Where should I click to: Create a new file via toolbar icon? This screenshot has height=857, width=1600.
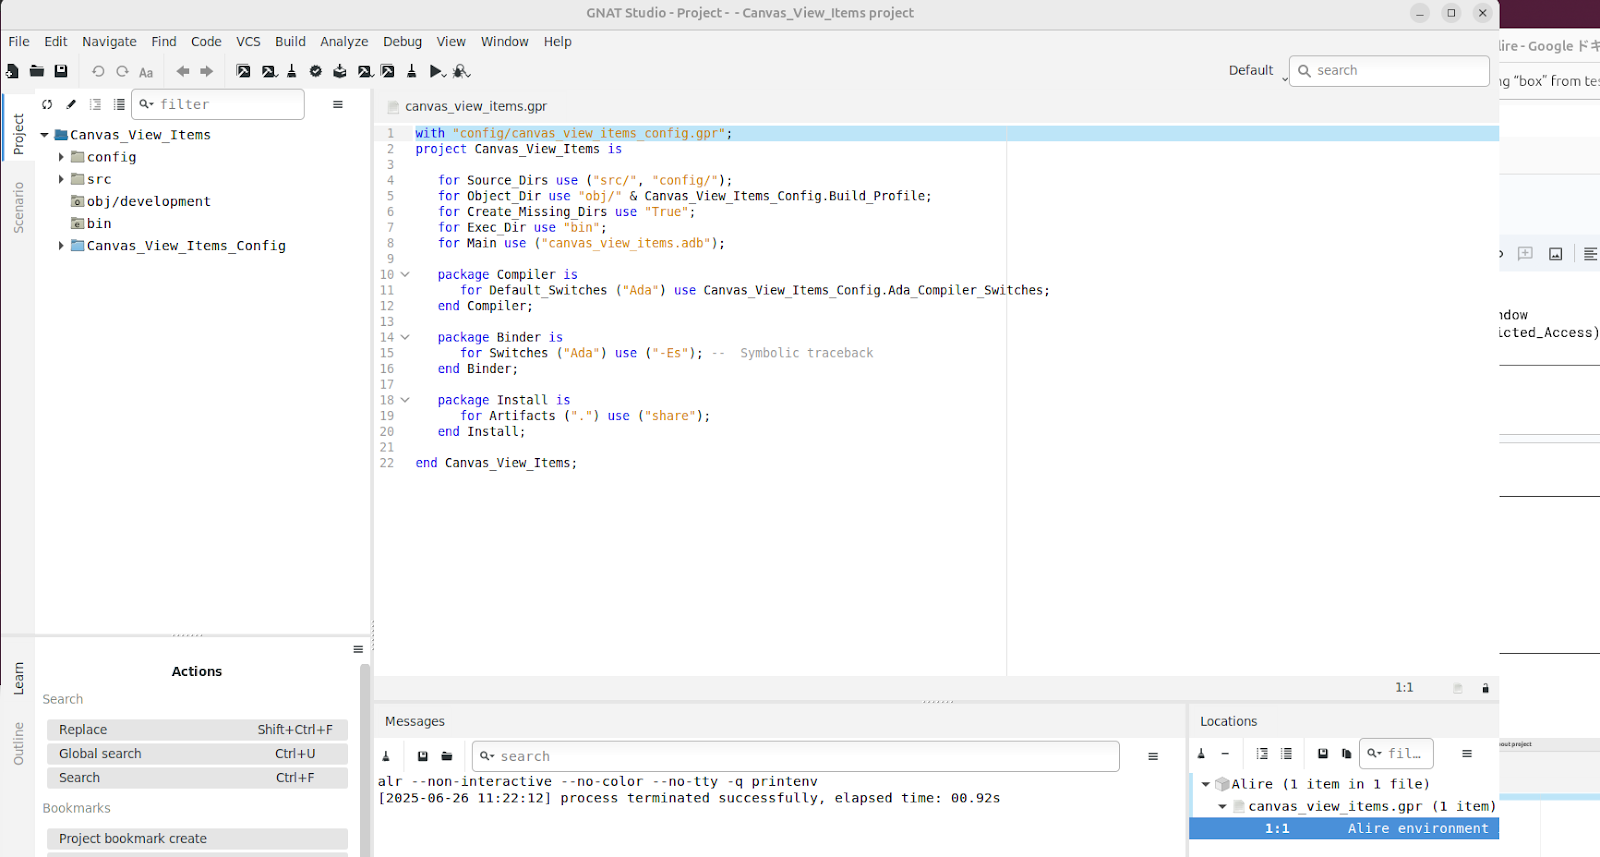coord(12,71)
